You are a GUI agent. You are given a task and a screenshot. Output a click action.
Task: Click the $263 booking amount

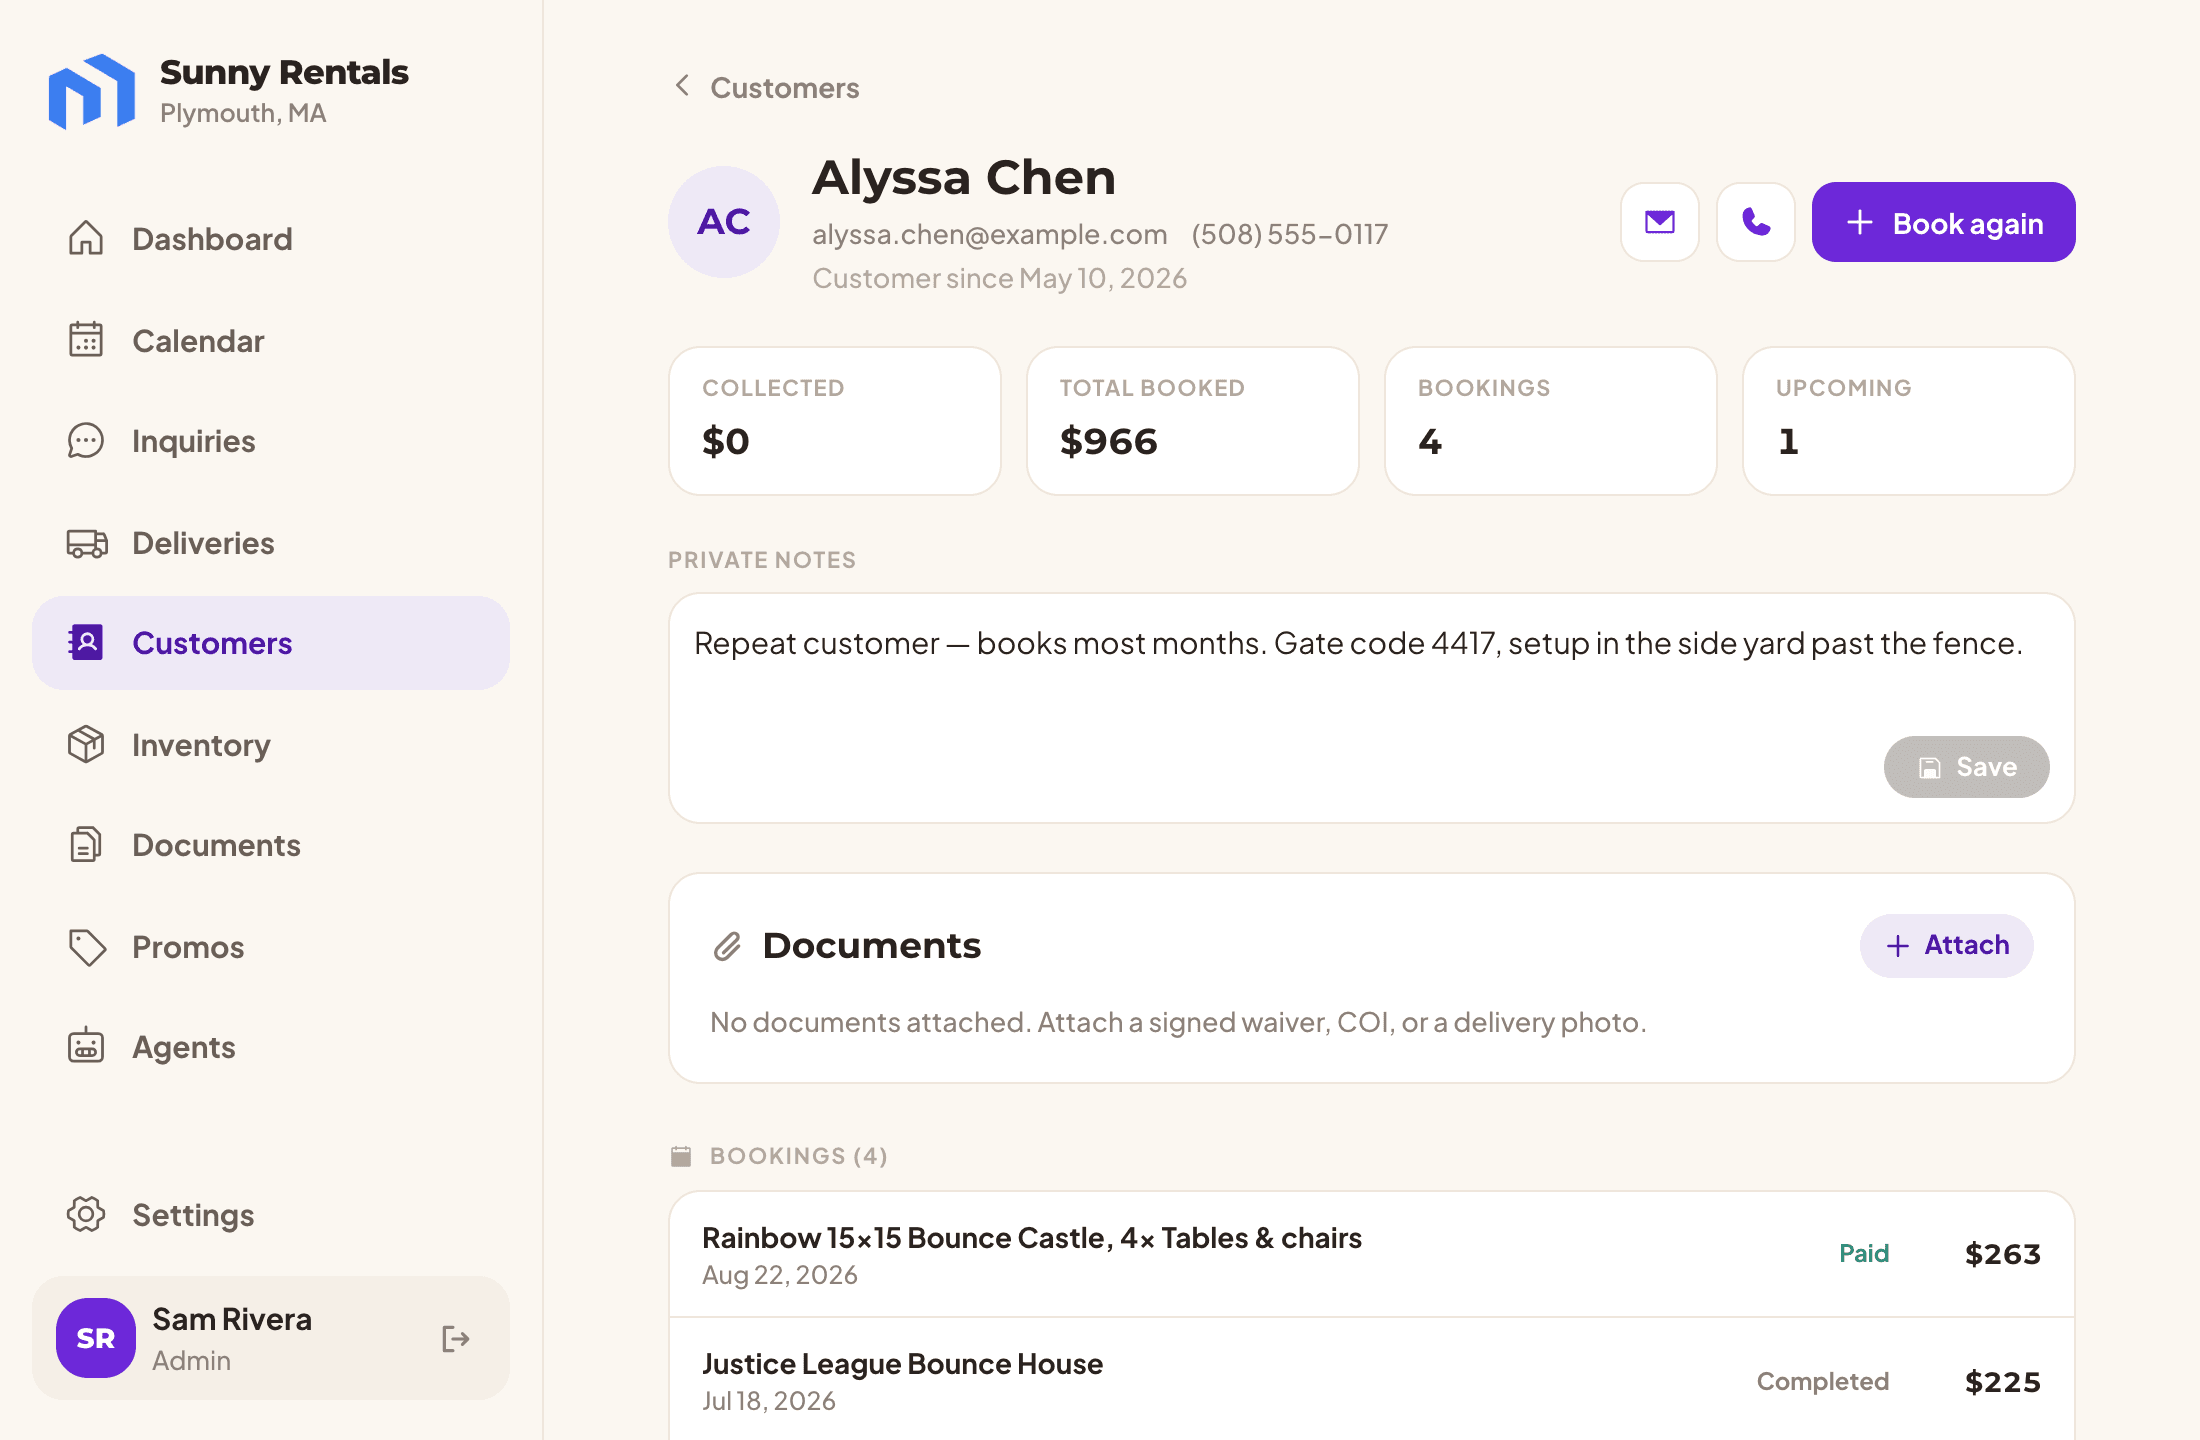2002,1254
